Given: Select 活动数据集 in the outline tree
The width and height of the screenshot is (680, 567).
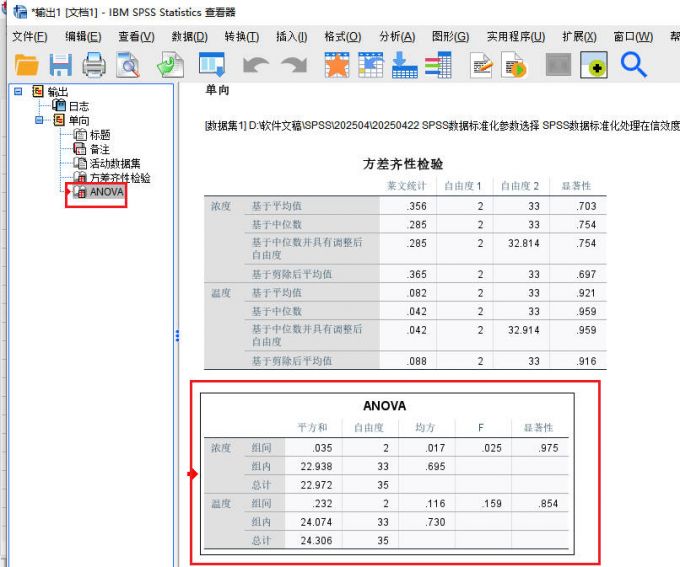Looking at the screenshot, I should click(115, 163).
